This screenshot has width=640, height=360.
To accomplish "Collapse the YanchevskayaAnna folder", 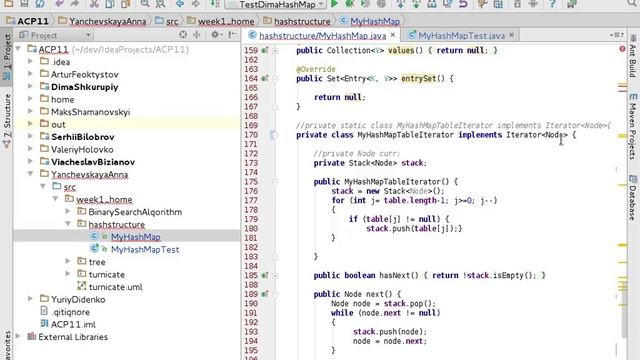I will (x=30, y=174).
